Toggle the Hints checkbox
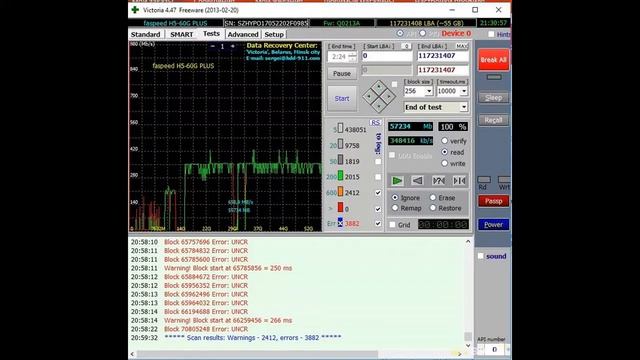Screen dimensions: 640x360 [491, 34]
